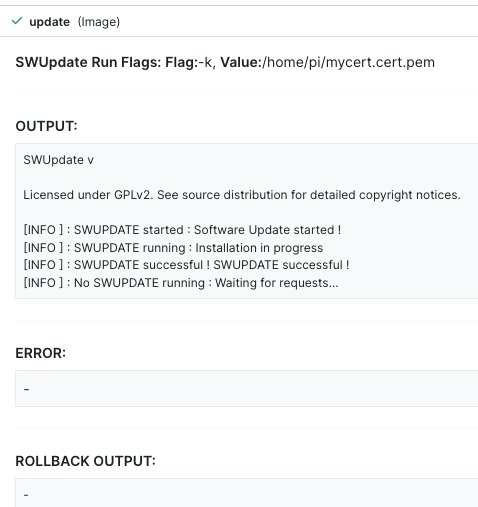Click the Value: label in run flags

click(x=241, y=62)
